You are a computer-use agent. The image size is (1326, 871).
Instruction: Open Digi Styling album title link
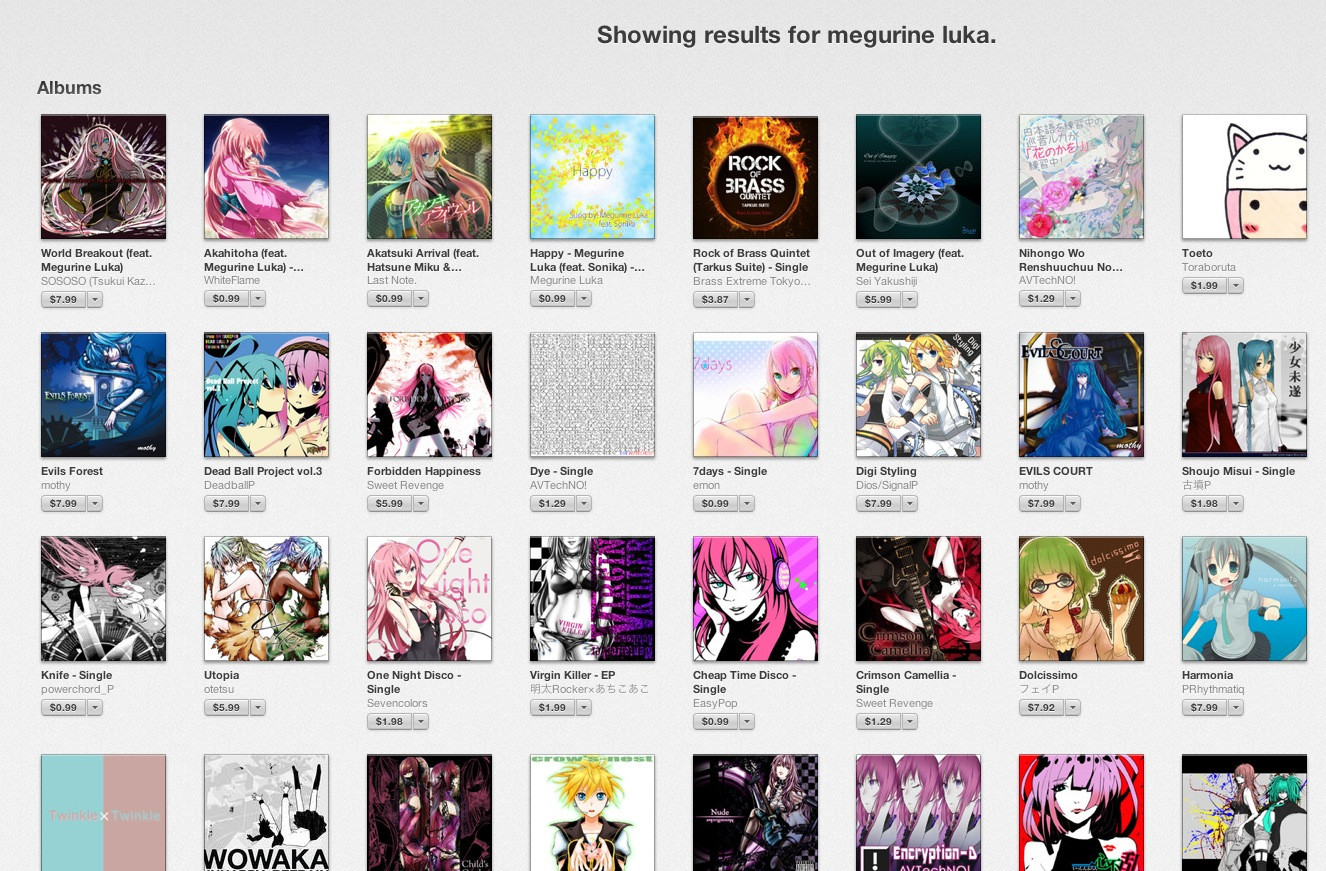[x=886, y=471]
